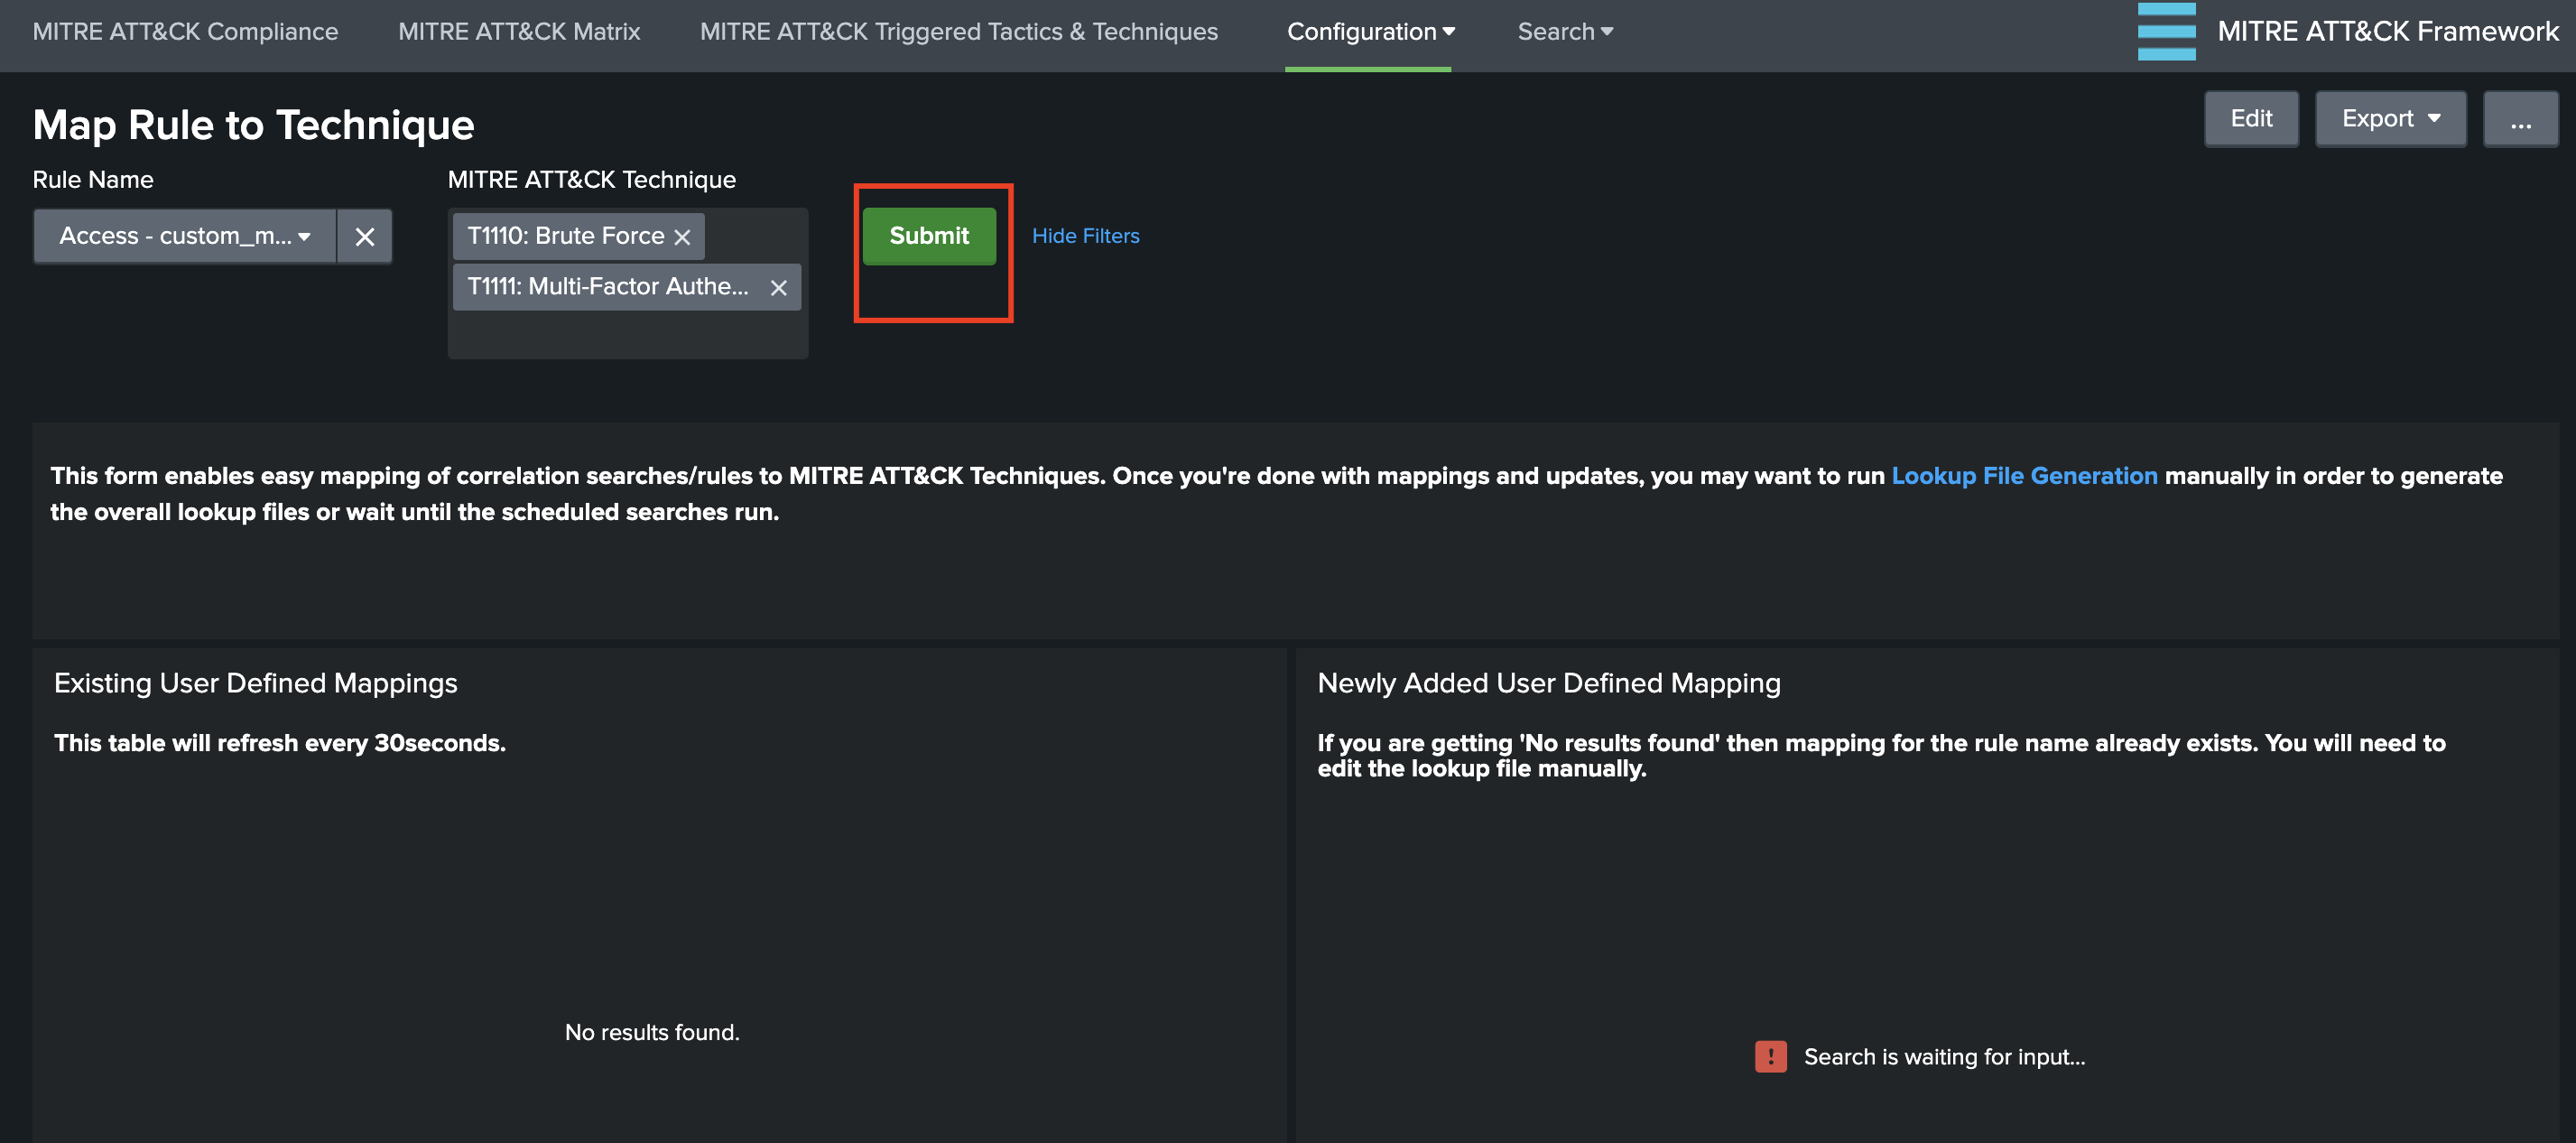2576x1143 pixels.
Task: Click the red alert icon beside waiting message
Action: click(1770, 1057)
